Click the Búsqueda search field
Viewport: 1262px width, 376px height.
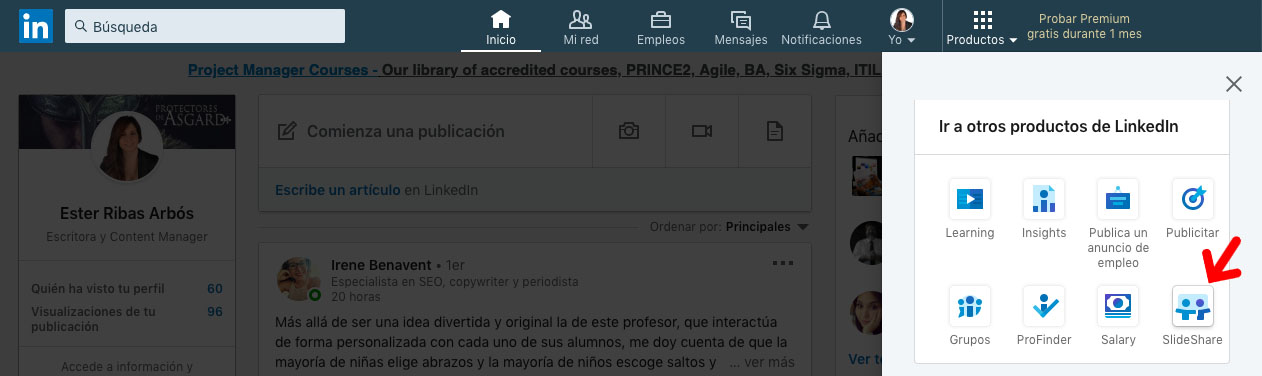coord(205,26)
